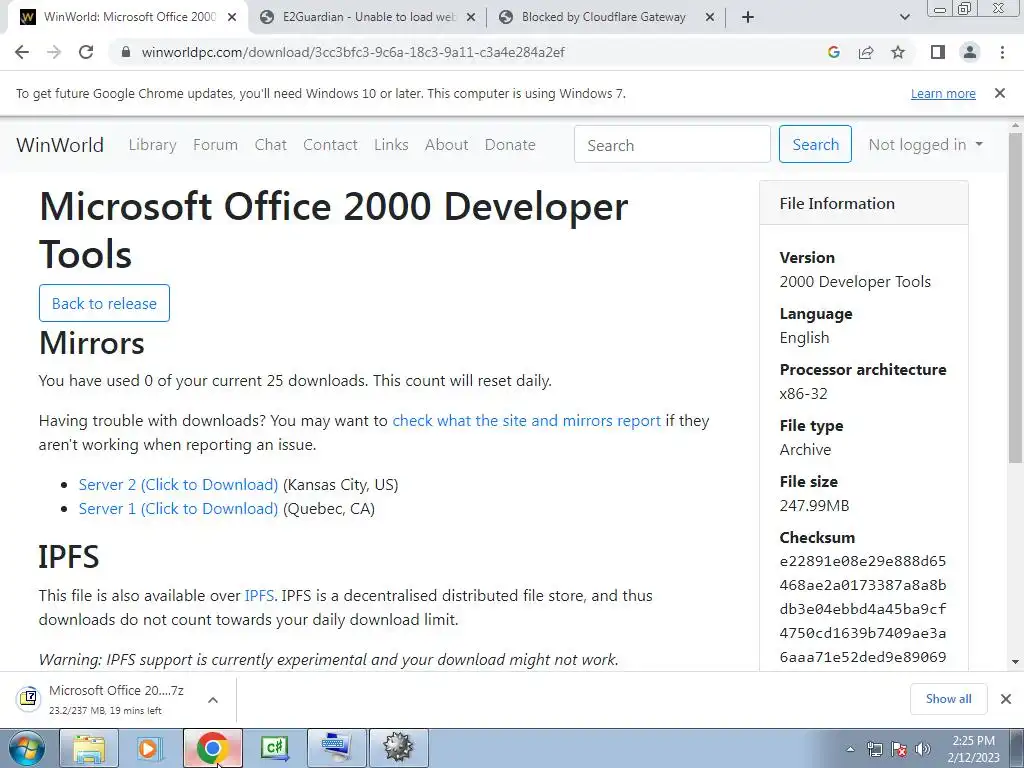The height and width of the screenshot is (768, 1024).
Task: Open the Donate nav item
Action: coord(510,144)
